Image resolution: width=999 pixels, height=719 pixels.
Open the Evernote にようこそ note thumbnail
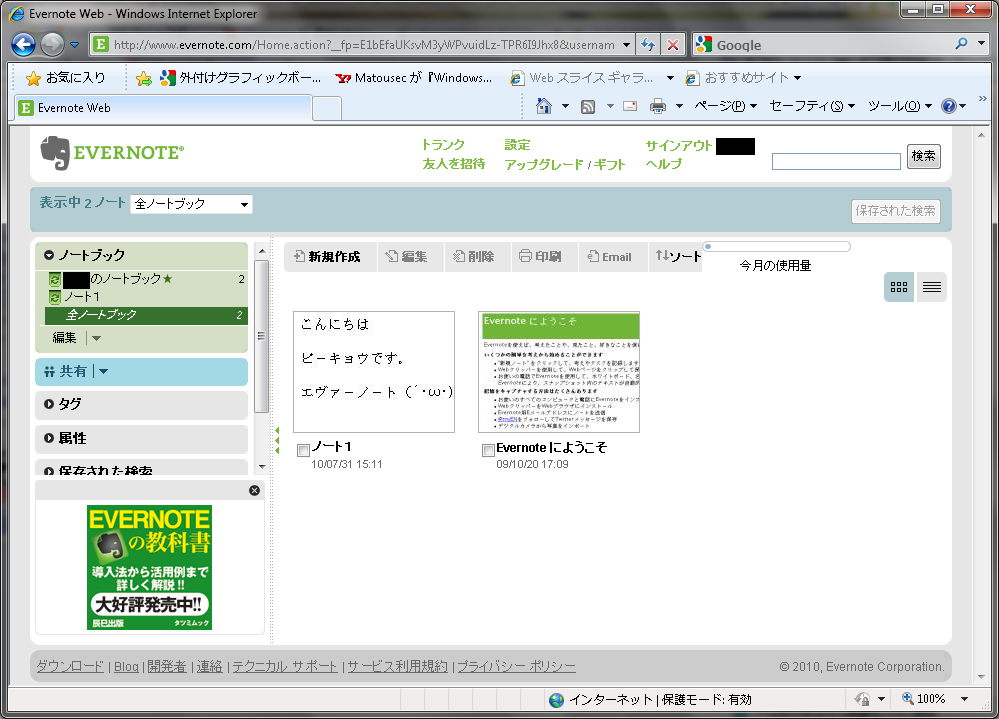(x=559, y=372)
